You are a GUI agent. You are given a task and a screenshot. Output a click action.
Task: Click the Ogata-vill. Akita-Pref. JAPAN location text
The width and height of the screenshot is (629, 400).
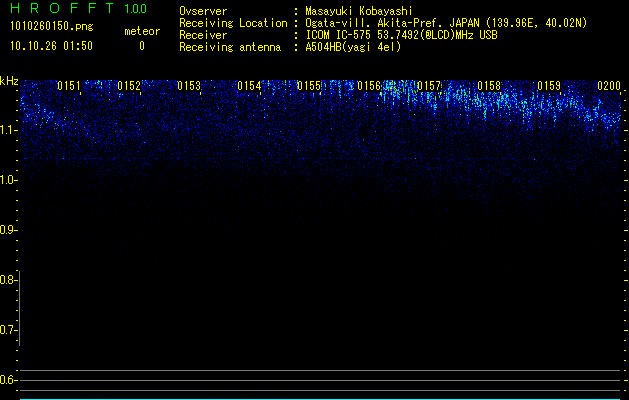[x=446, y=23]
